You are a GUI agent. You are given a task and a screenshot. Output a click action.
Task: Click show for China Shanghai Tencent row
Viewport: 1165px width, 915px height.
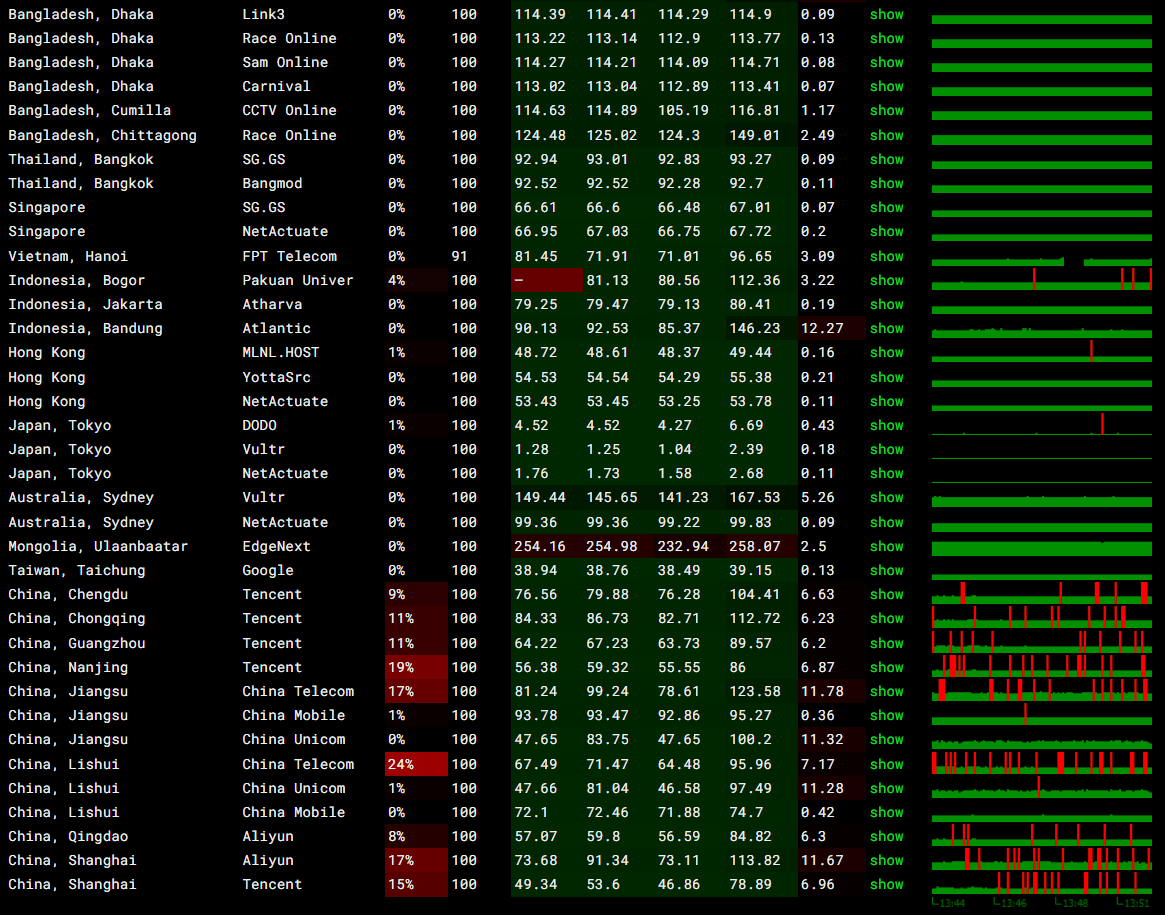pyautogui.click(x=886, y=884)
